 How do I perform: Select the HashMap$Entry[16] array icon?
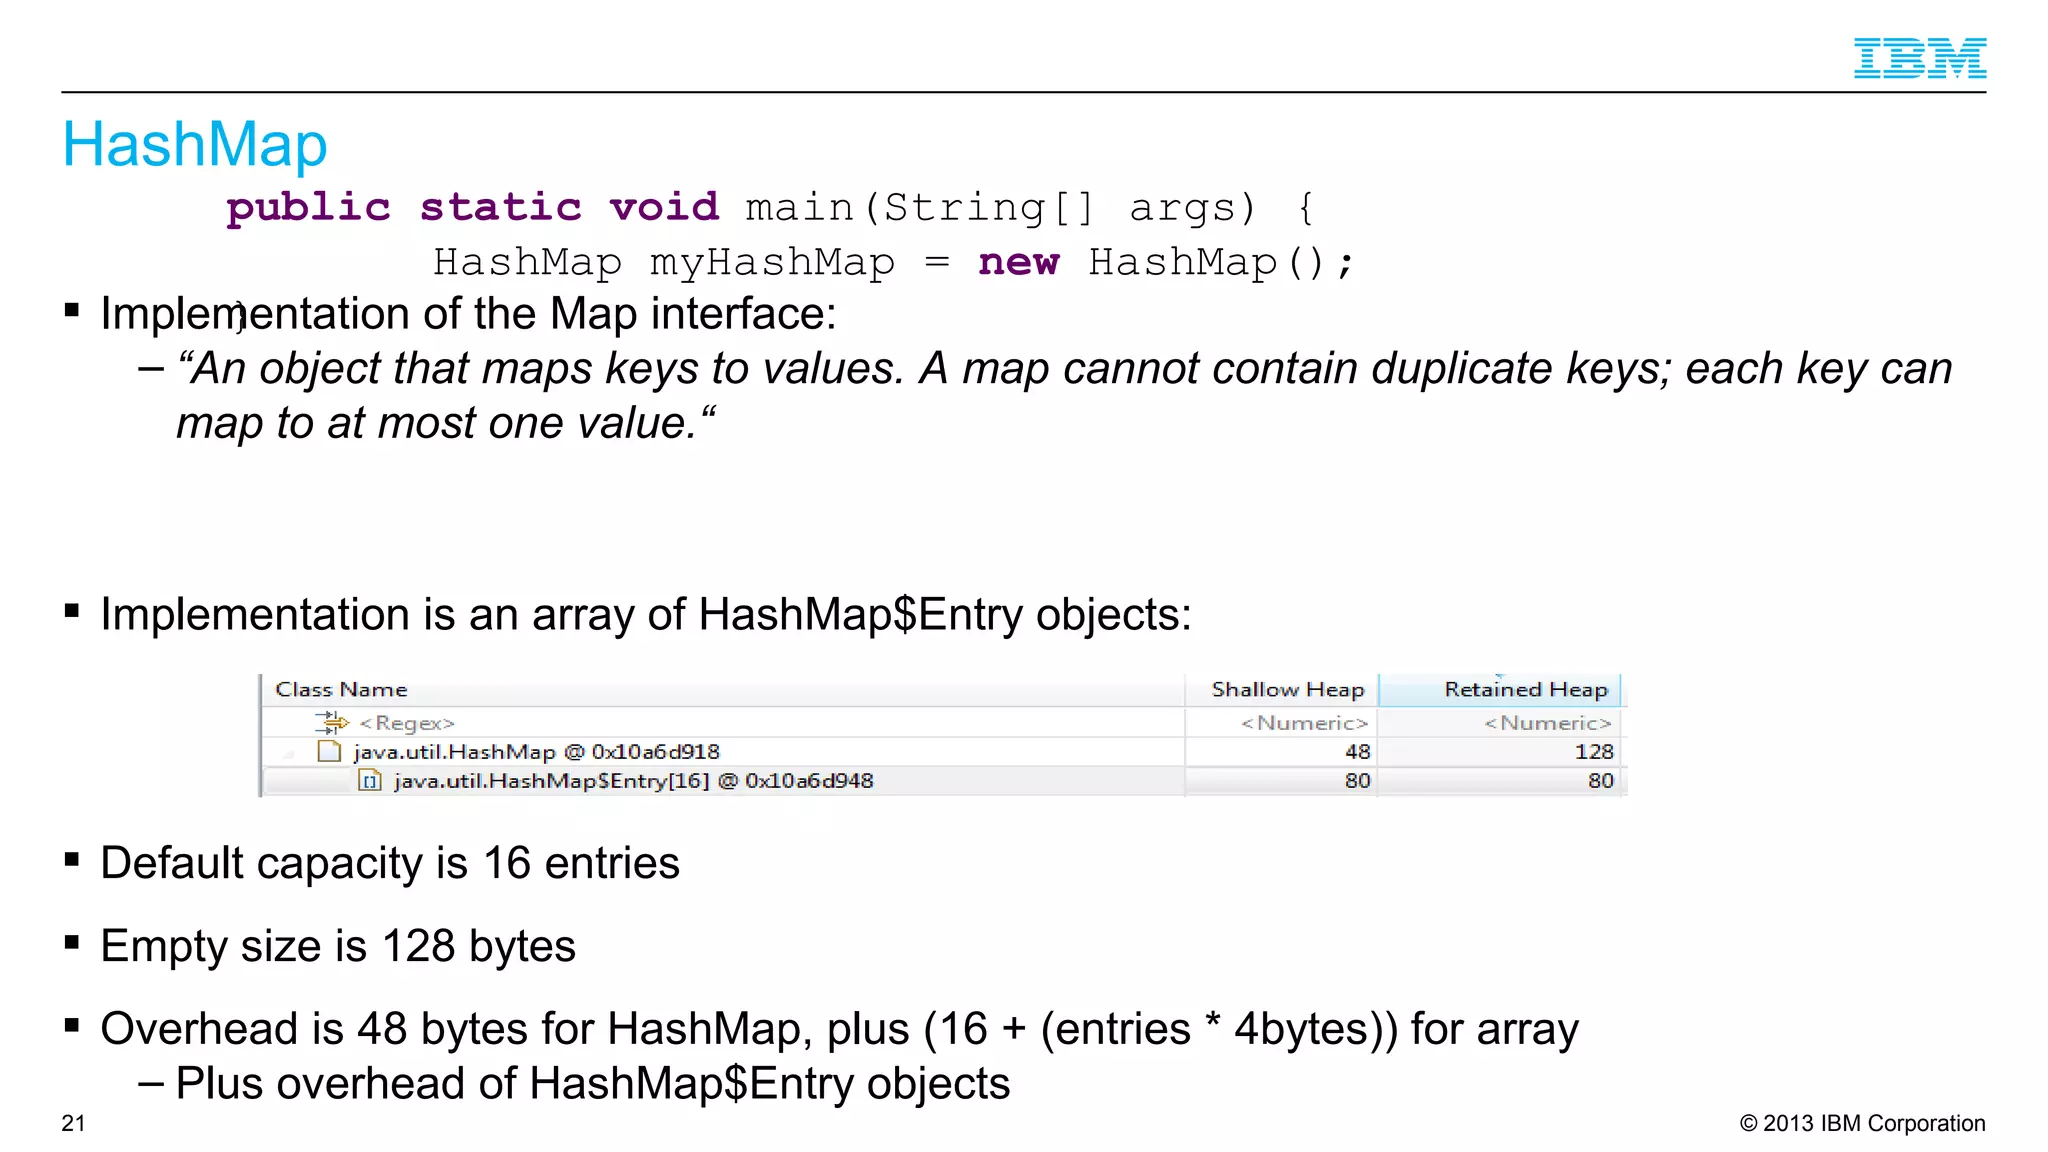pos(370,781)
